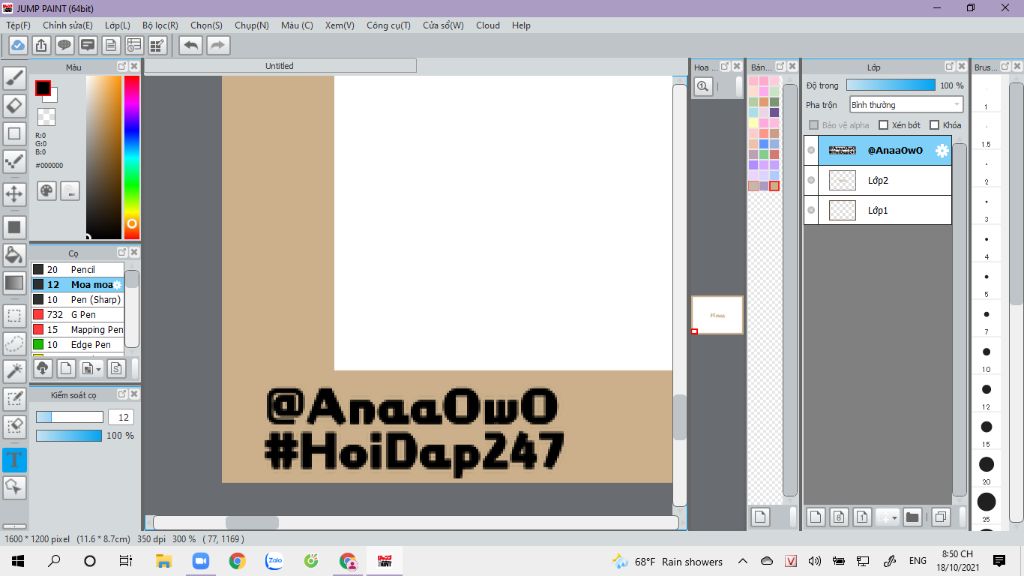Select the Move tool
This screenshot has height=576, width=1024.
click(14, 194)
